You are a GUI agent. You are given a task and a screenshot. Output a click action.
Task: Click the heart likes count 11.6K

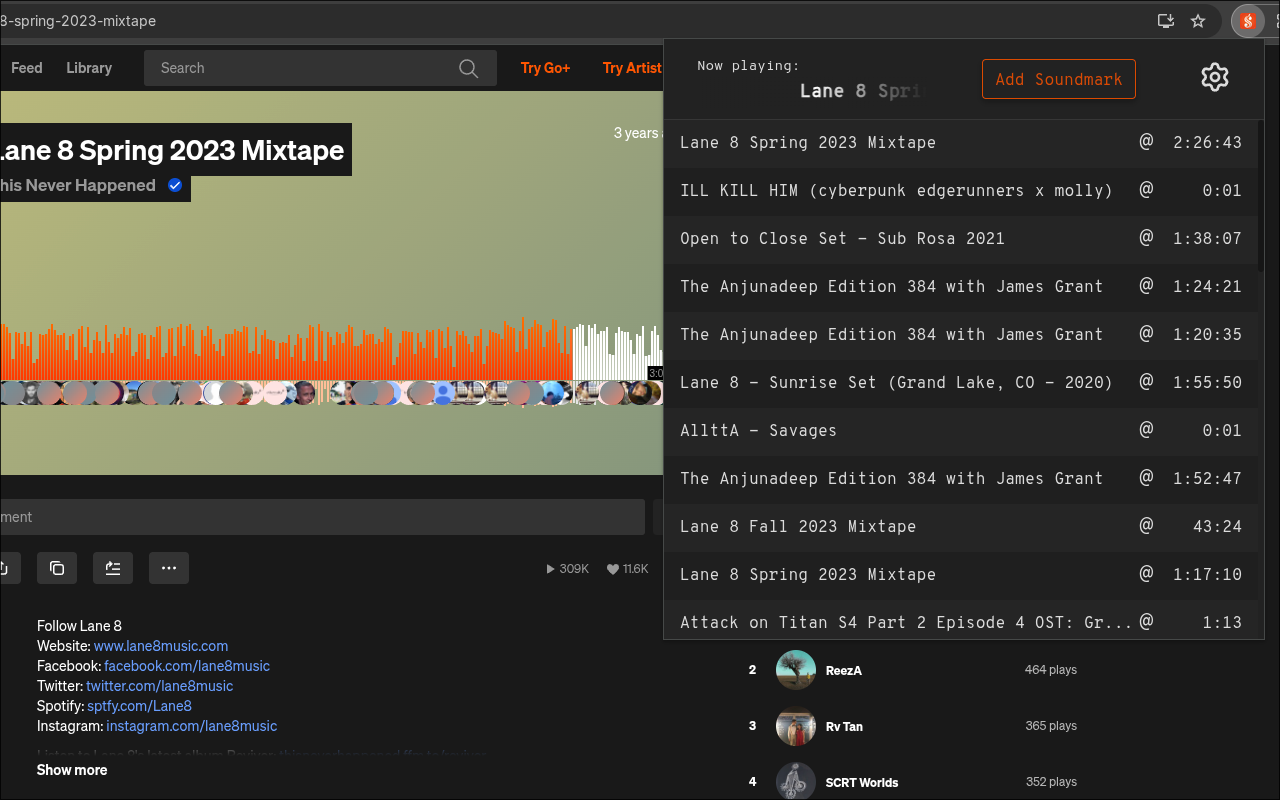pyautogui.click(x=628, y=569)
